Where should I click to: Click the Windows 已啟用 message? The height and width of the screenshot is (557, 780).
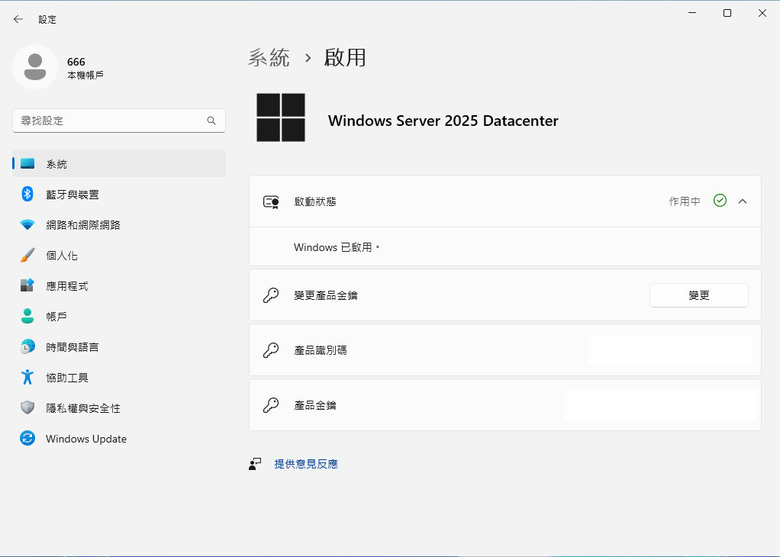point(337,247)
